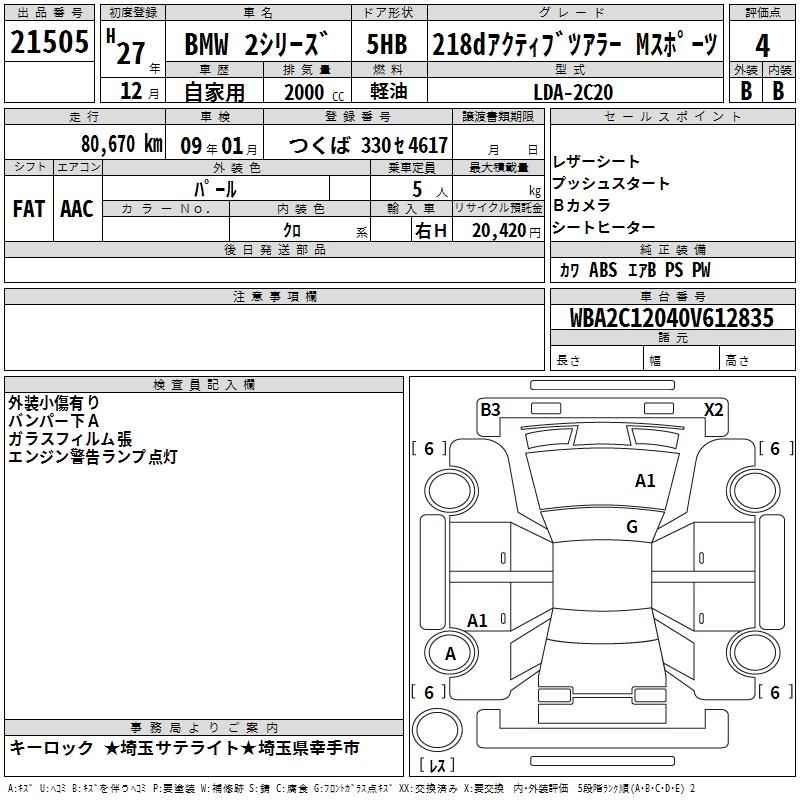Image resolution: width=800 pixels, height=800 pixels.
Task: Select sales point Bカメラ
Action: pos(582,205)
